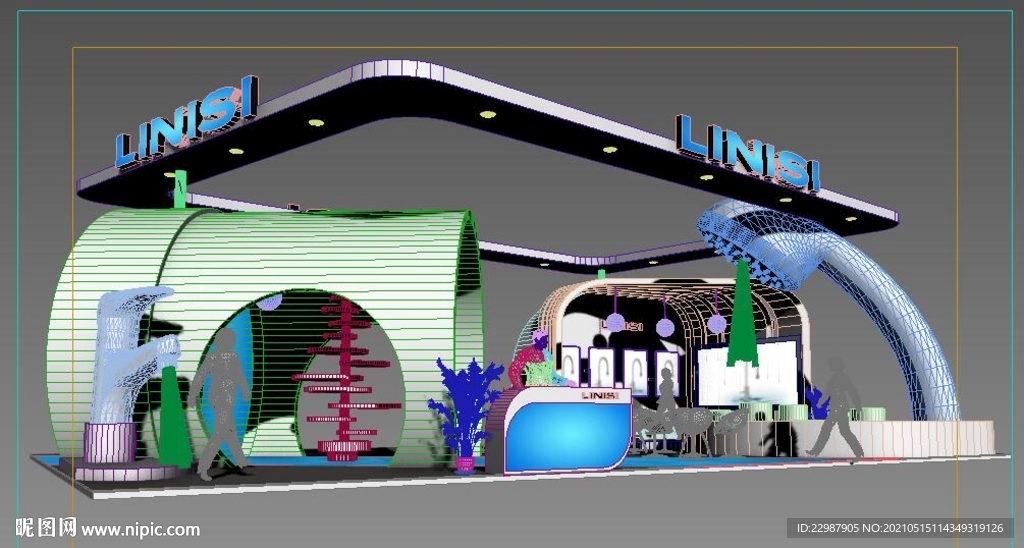Open the www.nipic.com watermark link
Screen dimensions: 1024x548
[x=141, y=530]
